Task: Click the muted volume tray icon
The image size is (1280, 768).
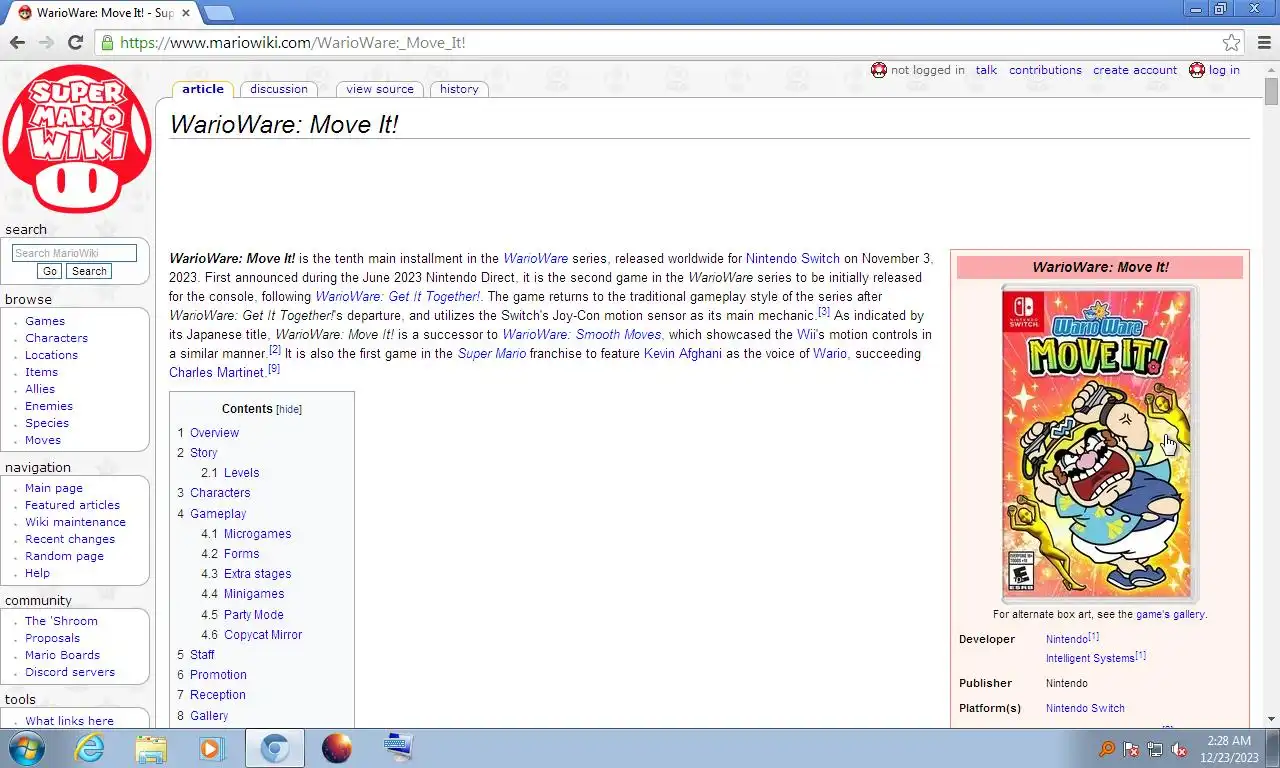Action: [1179, 749]
